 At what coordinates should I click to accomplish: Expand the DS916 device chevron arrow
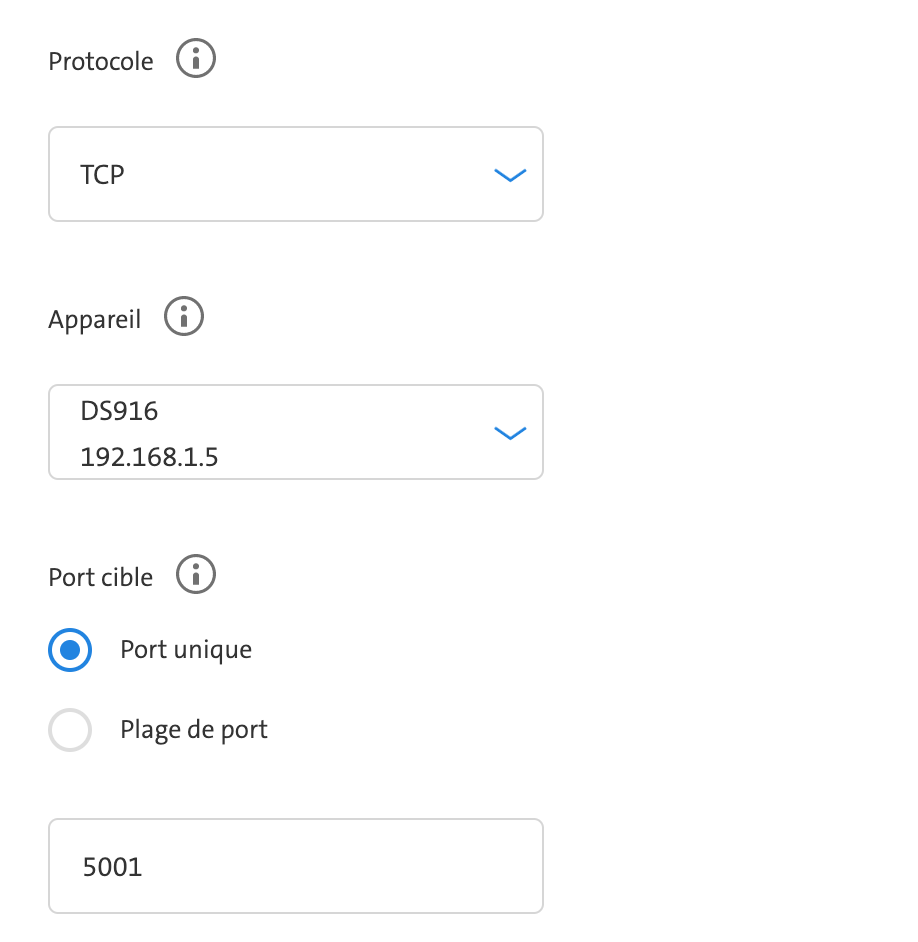(510, 433)
